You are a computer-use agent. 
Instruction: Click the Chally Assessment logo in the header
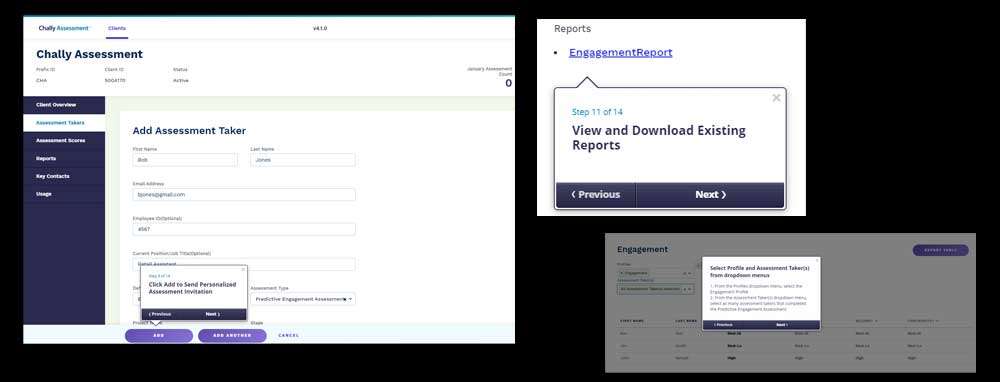64,28
